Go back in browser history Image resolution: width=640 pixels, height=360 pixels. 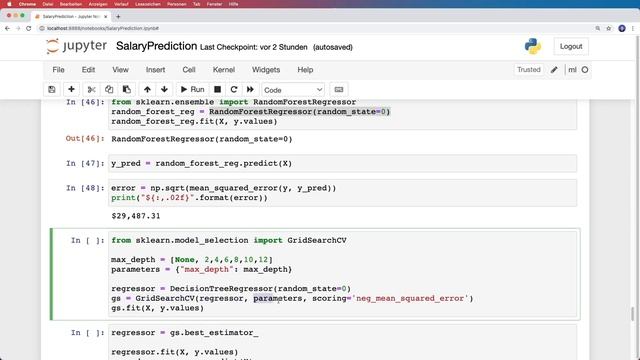coord(7,28)
